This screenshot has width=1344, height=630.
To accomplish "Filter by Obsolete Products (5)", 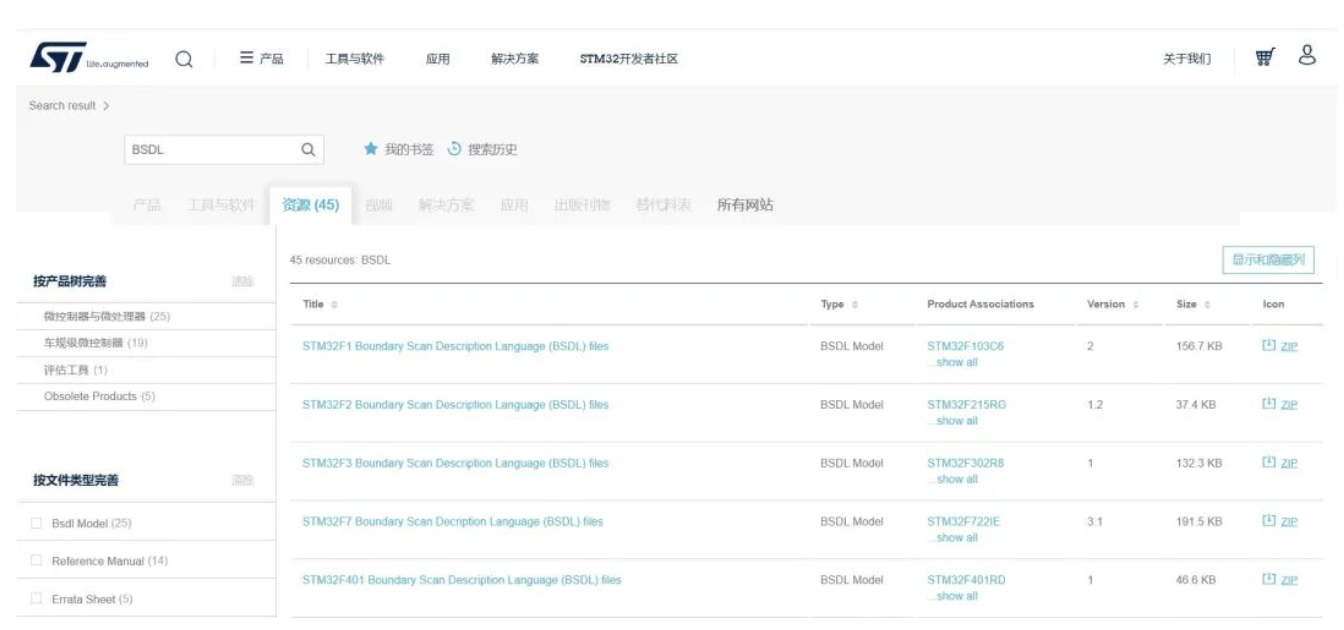I will (x=99, y=396).
